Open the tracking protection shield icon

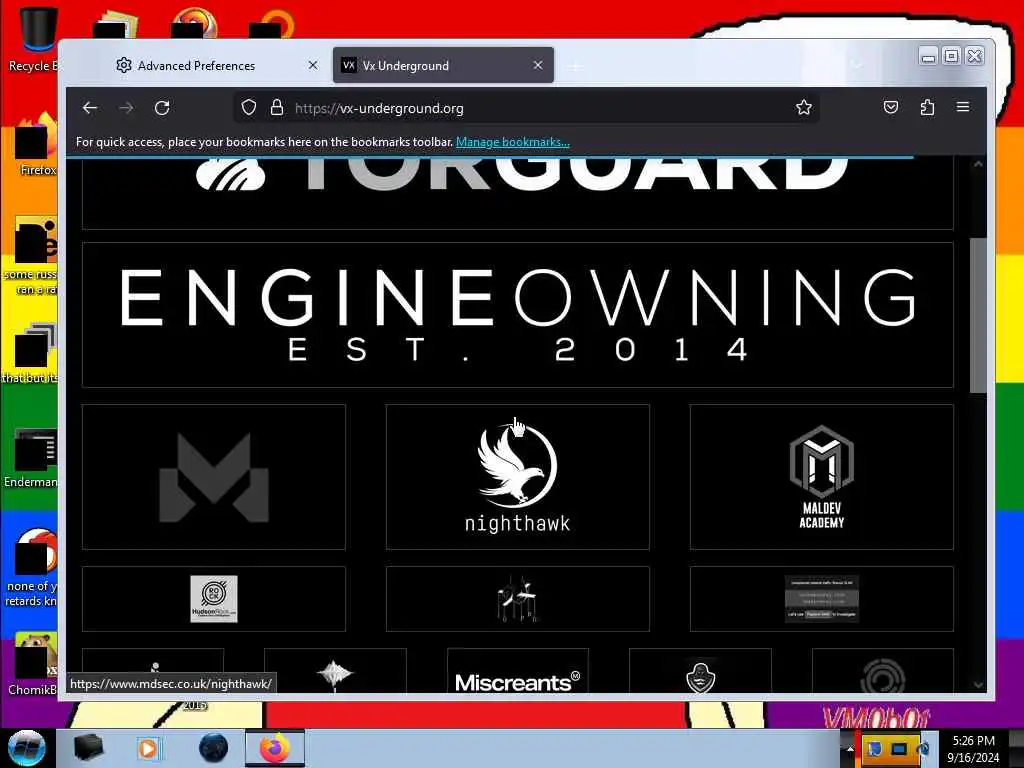(x=249, y=108)
